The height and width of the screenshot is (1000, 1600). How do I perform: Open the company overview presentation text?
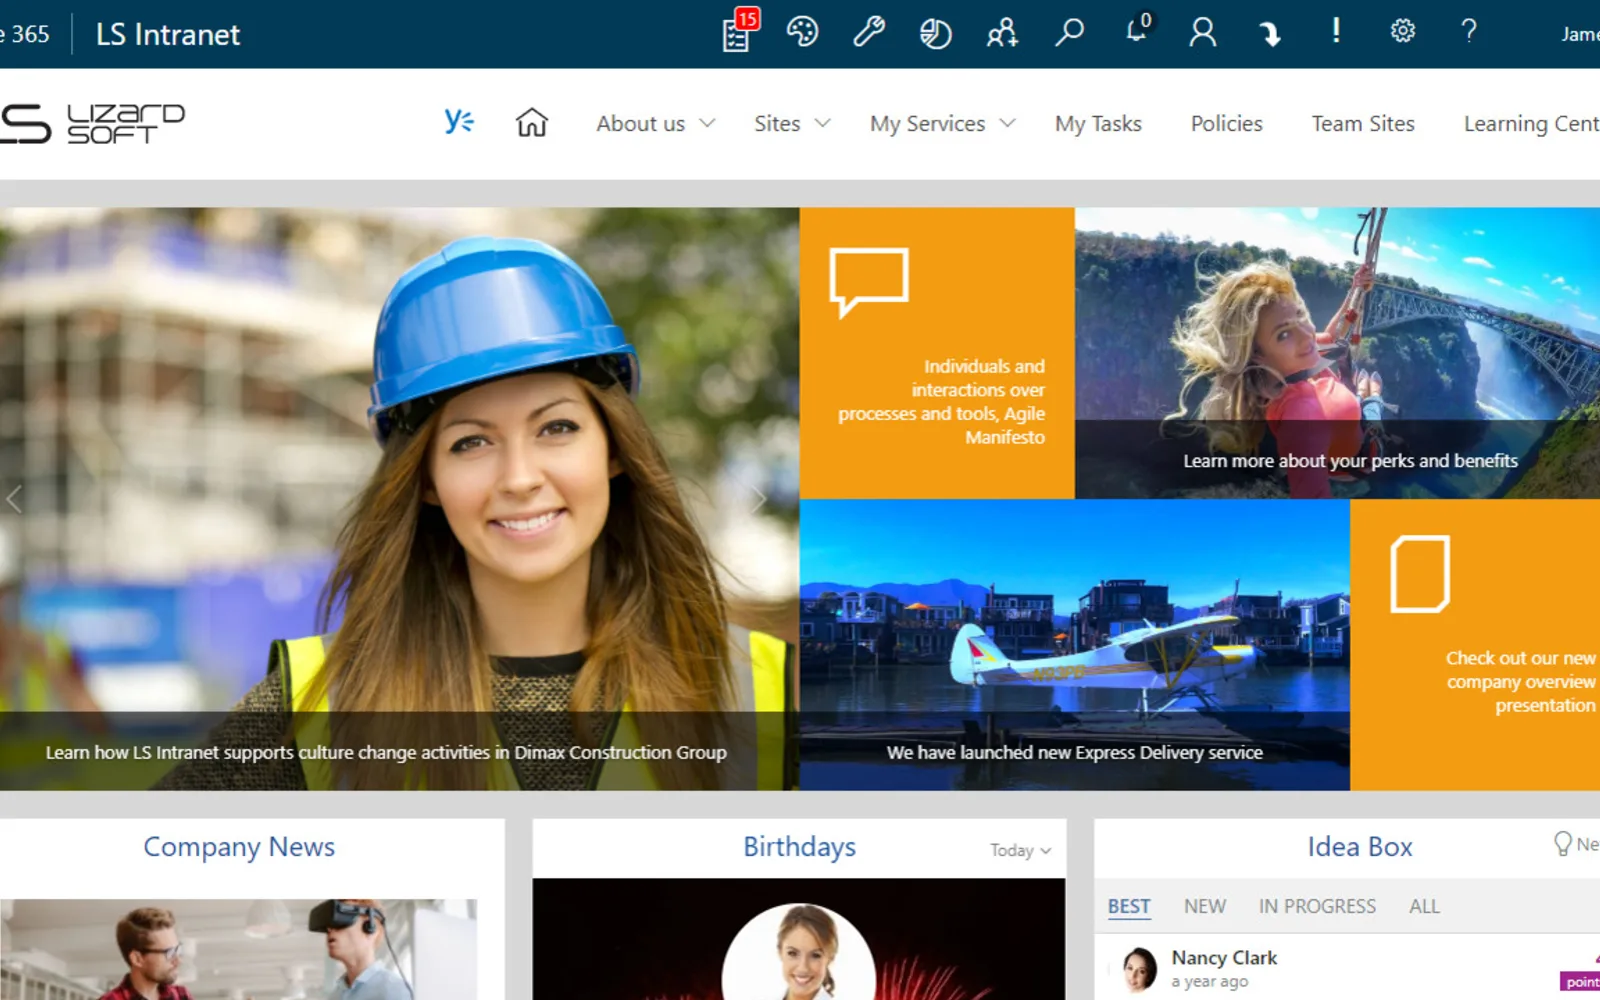(1520, 681)
